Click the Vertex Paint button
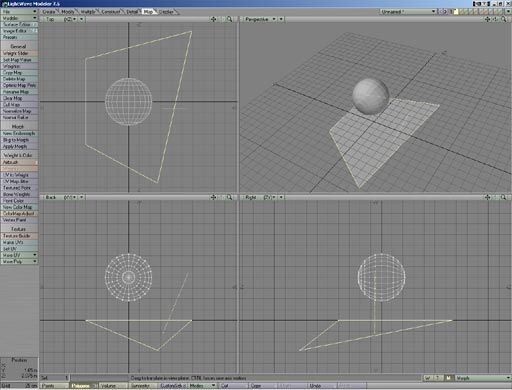The image size is (512, 390). (x=19, y=220)
